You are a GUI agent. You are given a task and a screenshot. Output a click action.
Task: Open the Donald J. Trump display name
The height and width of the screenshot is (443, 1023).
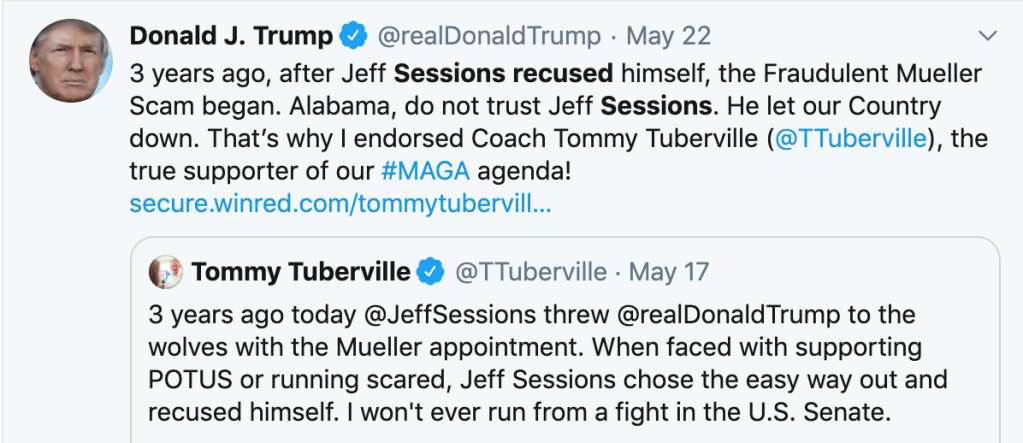coord(231,37)
